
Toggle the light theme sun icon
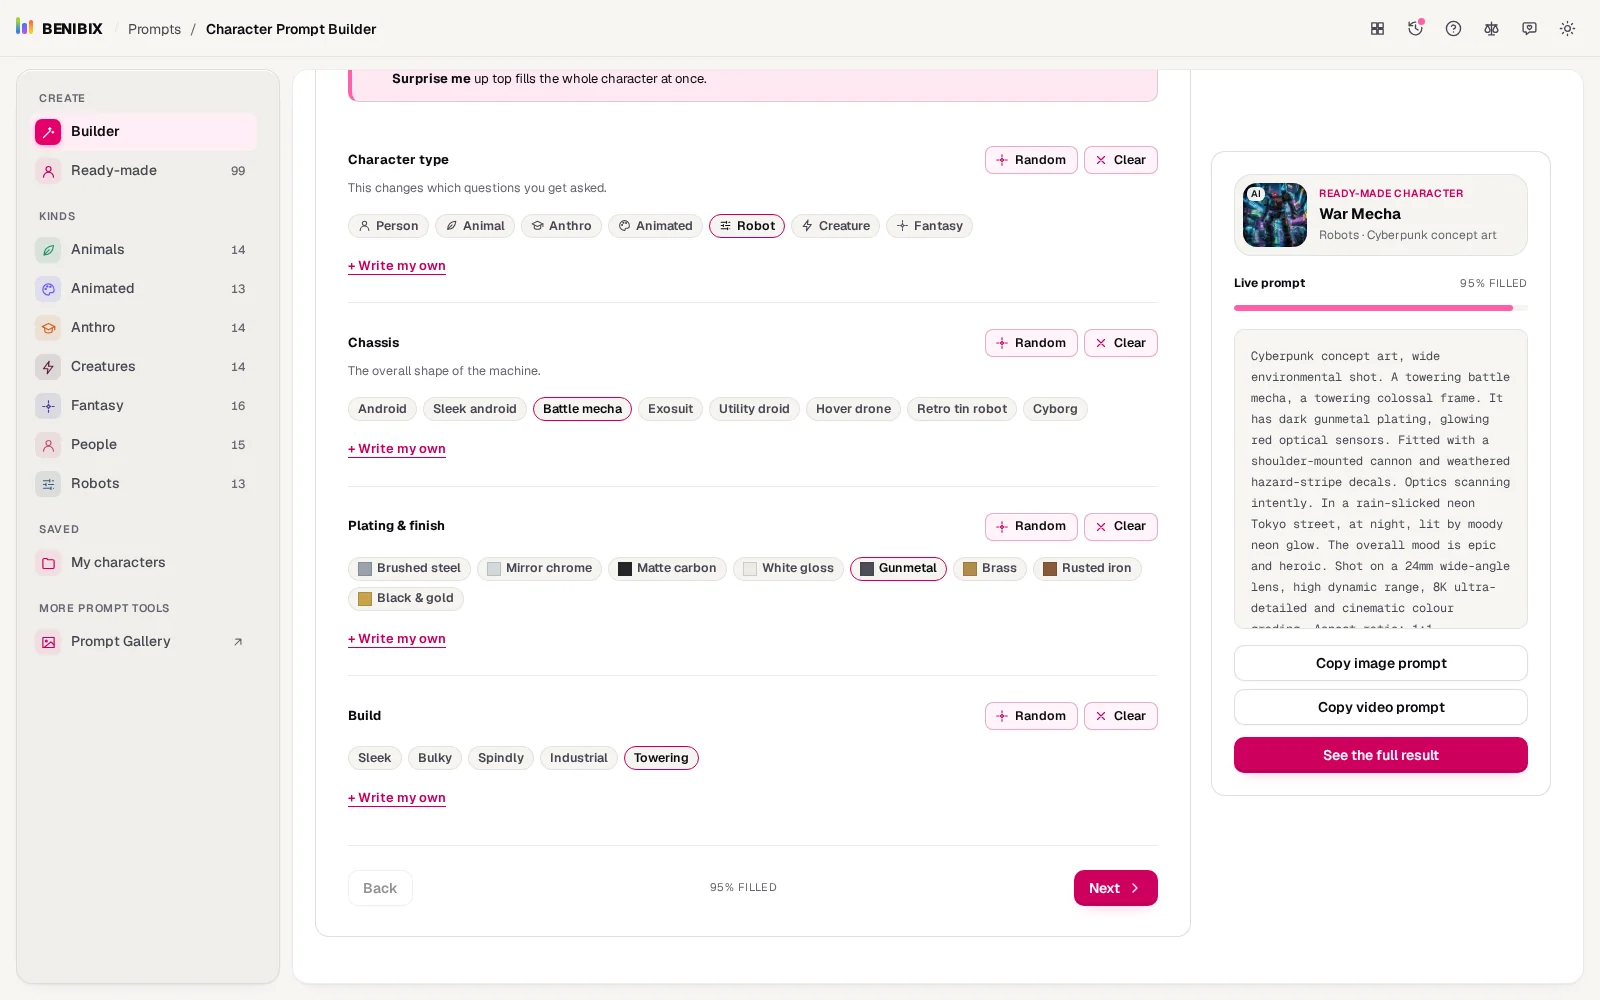click(1567, 29)
